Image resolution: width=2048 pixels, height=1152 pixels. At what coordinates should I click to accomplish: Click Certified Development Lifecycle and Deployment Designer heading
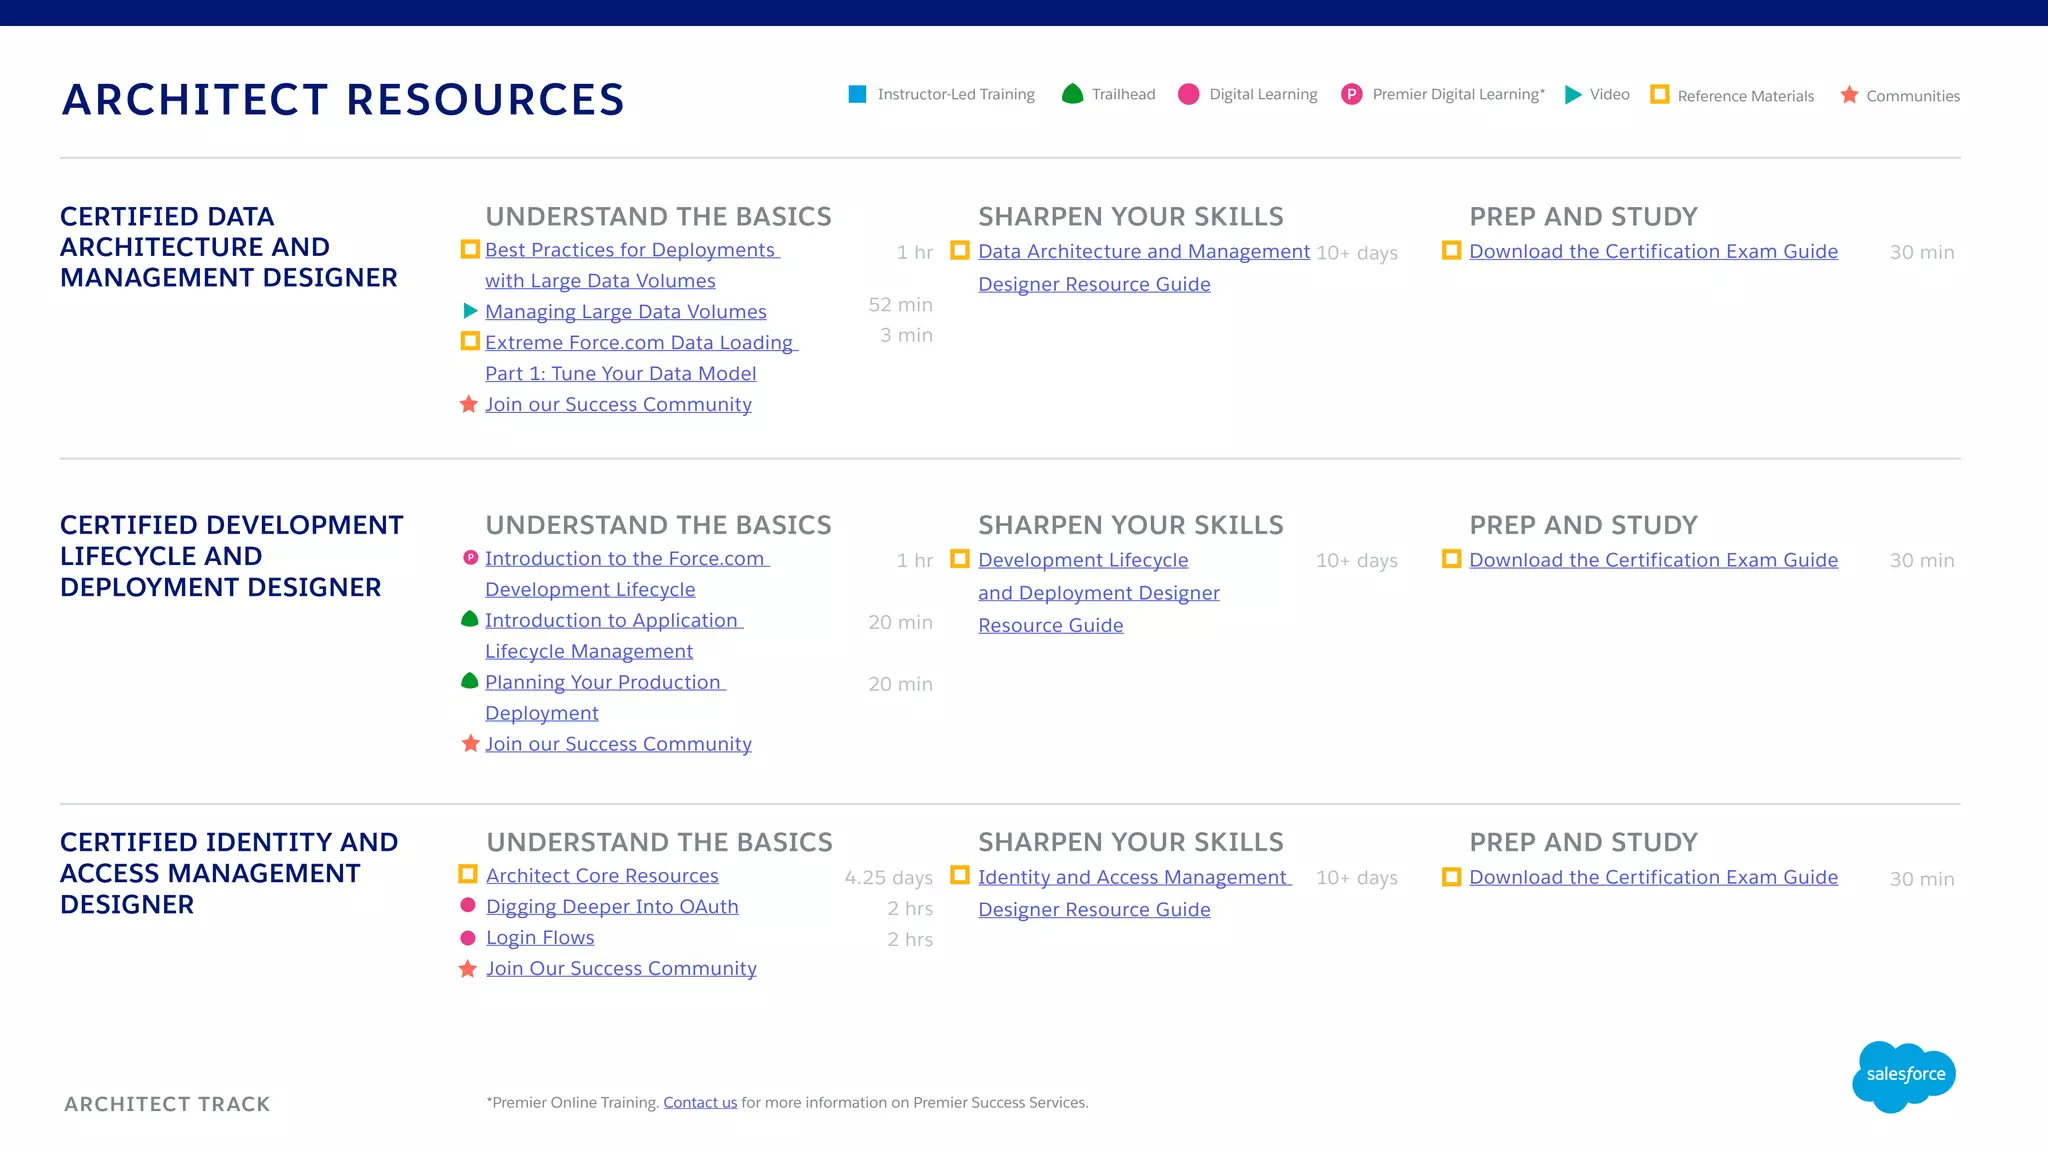[x=232, y=556]
